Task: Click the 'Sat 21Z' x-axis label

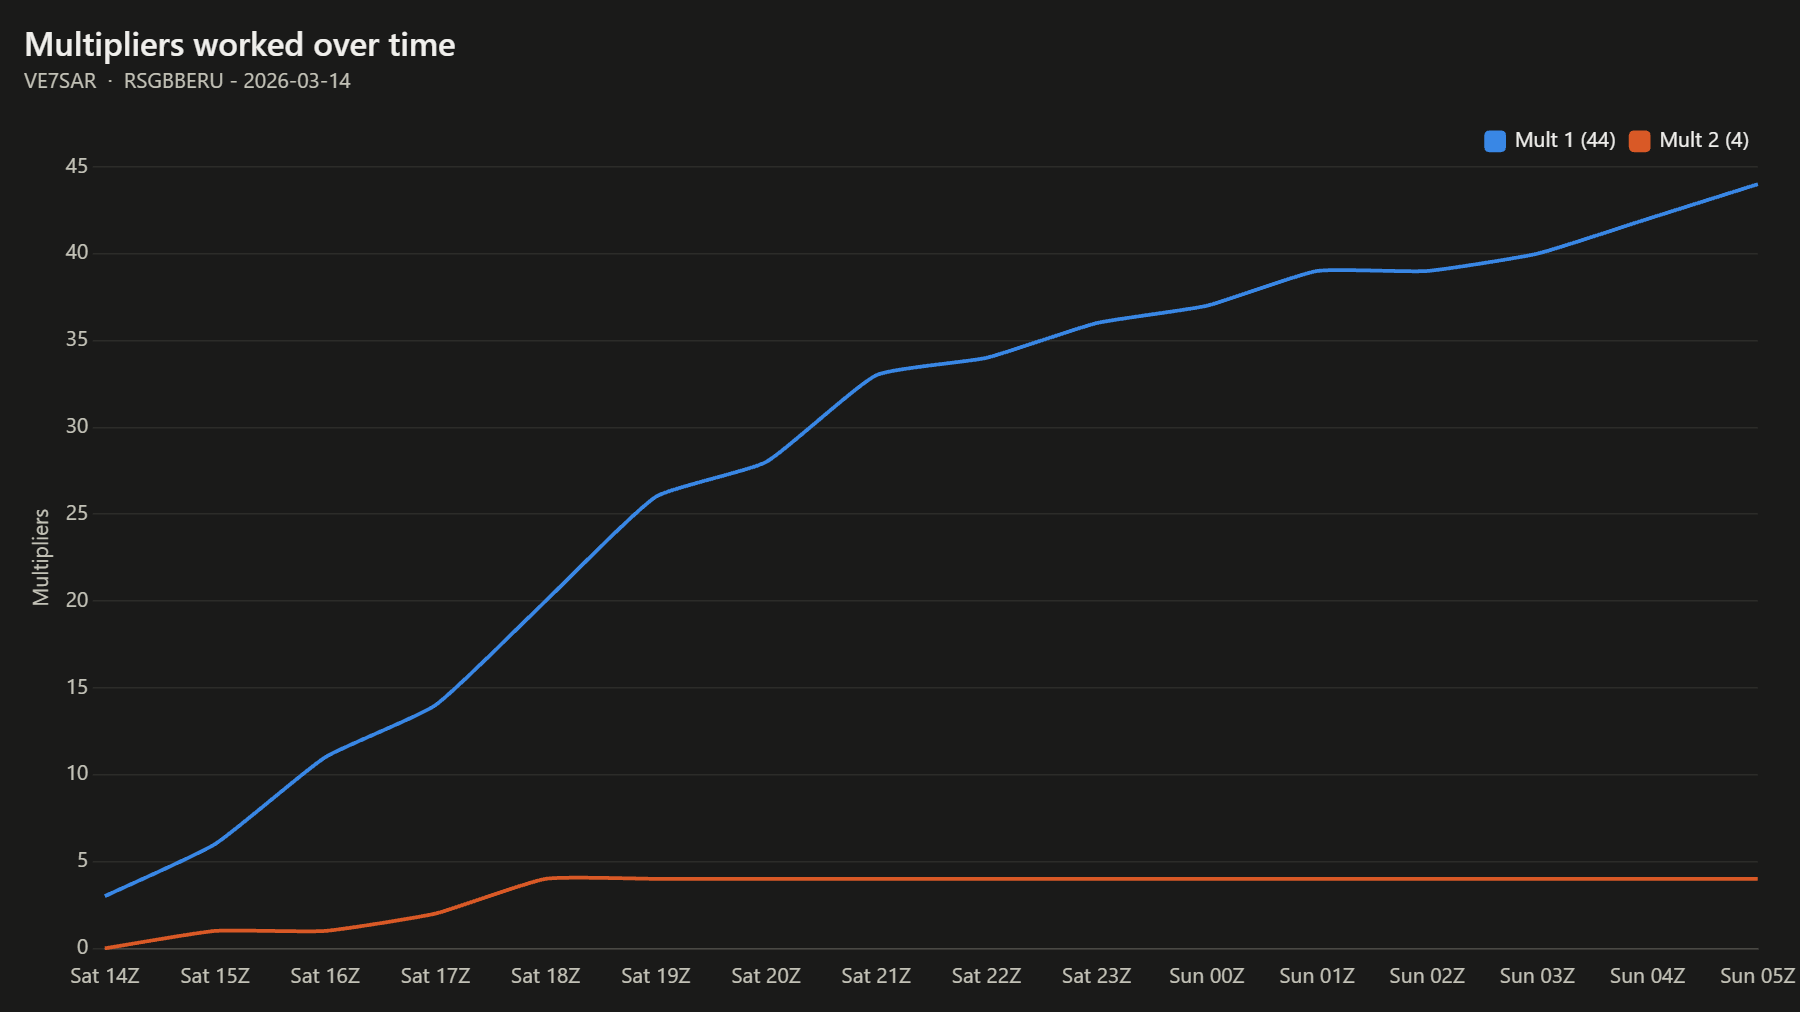Action: coord(876,976)
